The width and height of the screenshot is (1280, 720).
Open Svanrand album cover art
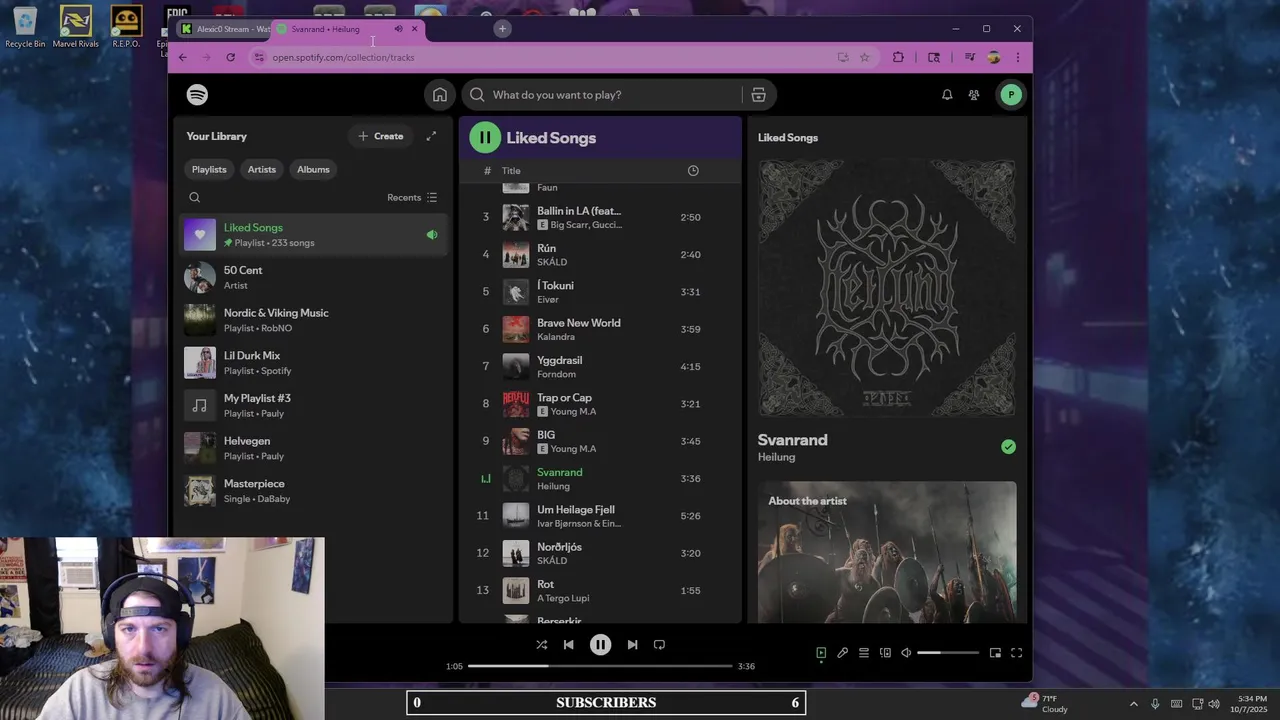pyautogui.click(x=887, y=288)
